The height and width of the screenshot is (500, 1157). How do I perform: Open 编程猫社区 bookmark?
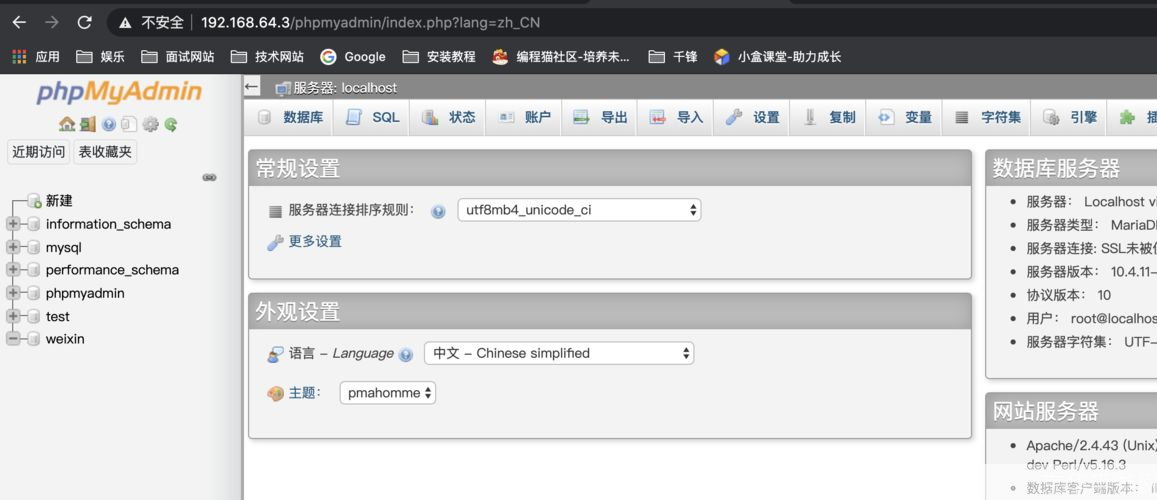point(561,57)
